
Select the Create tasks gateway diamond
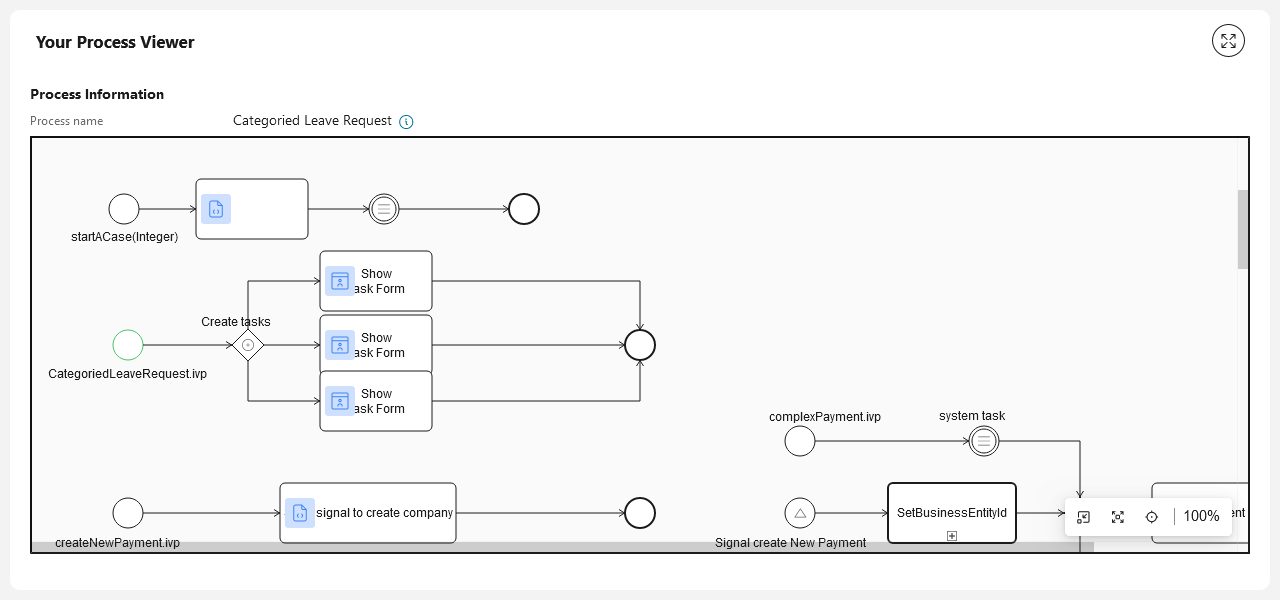click(248, 345)
